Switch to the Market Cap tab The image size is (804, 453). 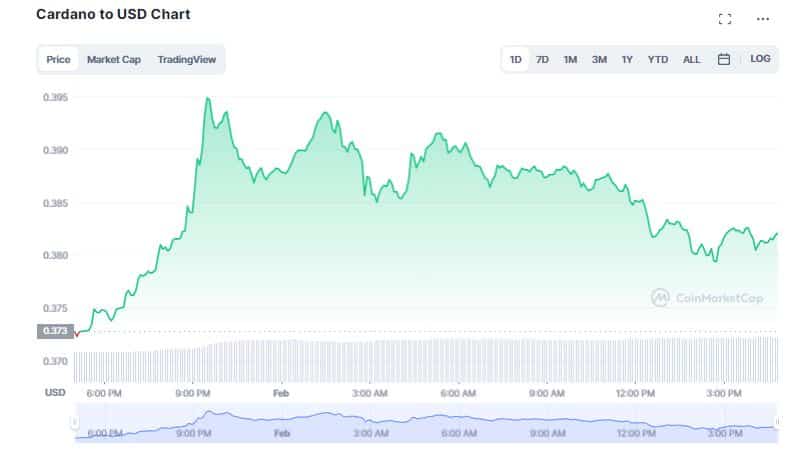pos(114,60)
